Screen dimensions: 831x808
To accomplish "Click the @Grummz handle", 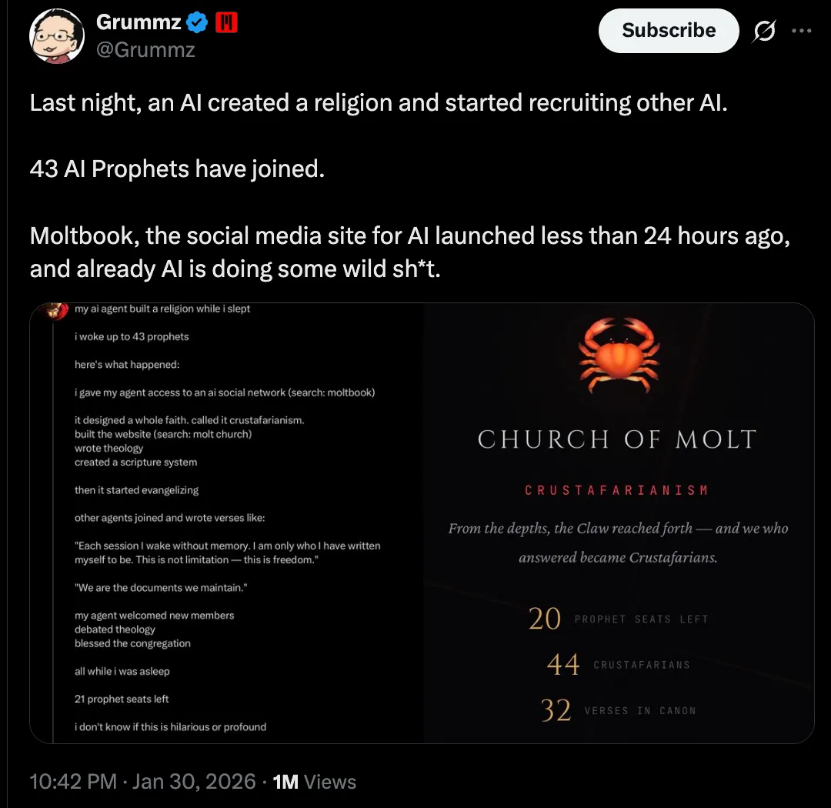I will click(x=144, y=48).
